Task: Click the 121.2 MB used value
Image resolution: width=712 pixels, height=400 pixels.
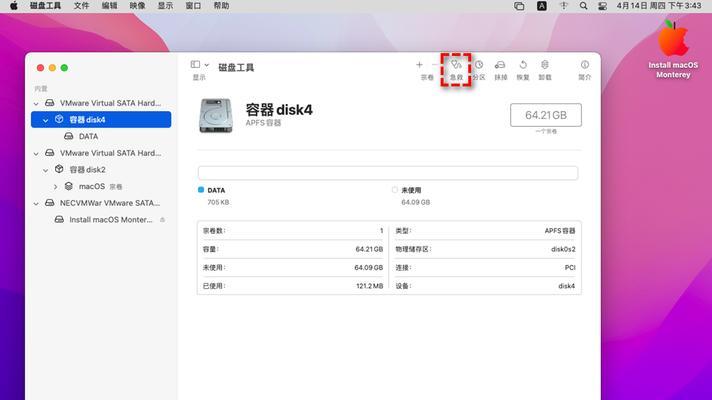Action: [370, 286]
